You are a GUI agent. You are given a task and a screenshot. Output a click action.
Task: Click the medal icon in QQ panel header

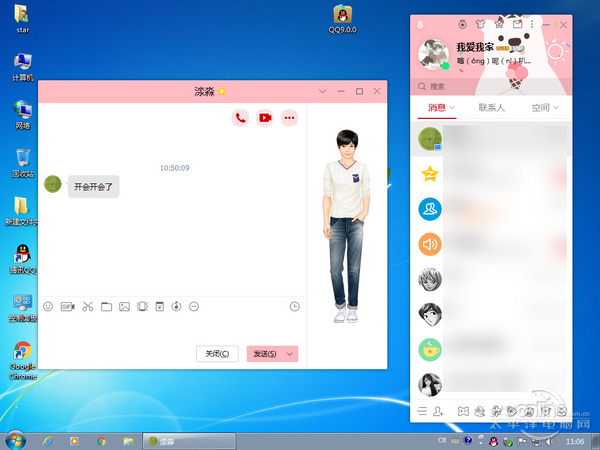pyautogui.click(x=463, y=25)
